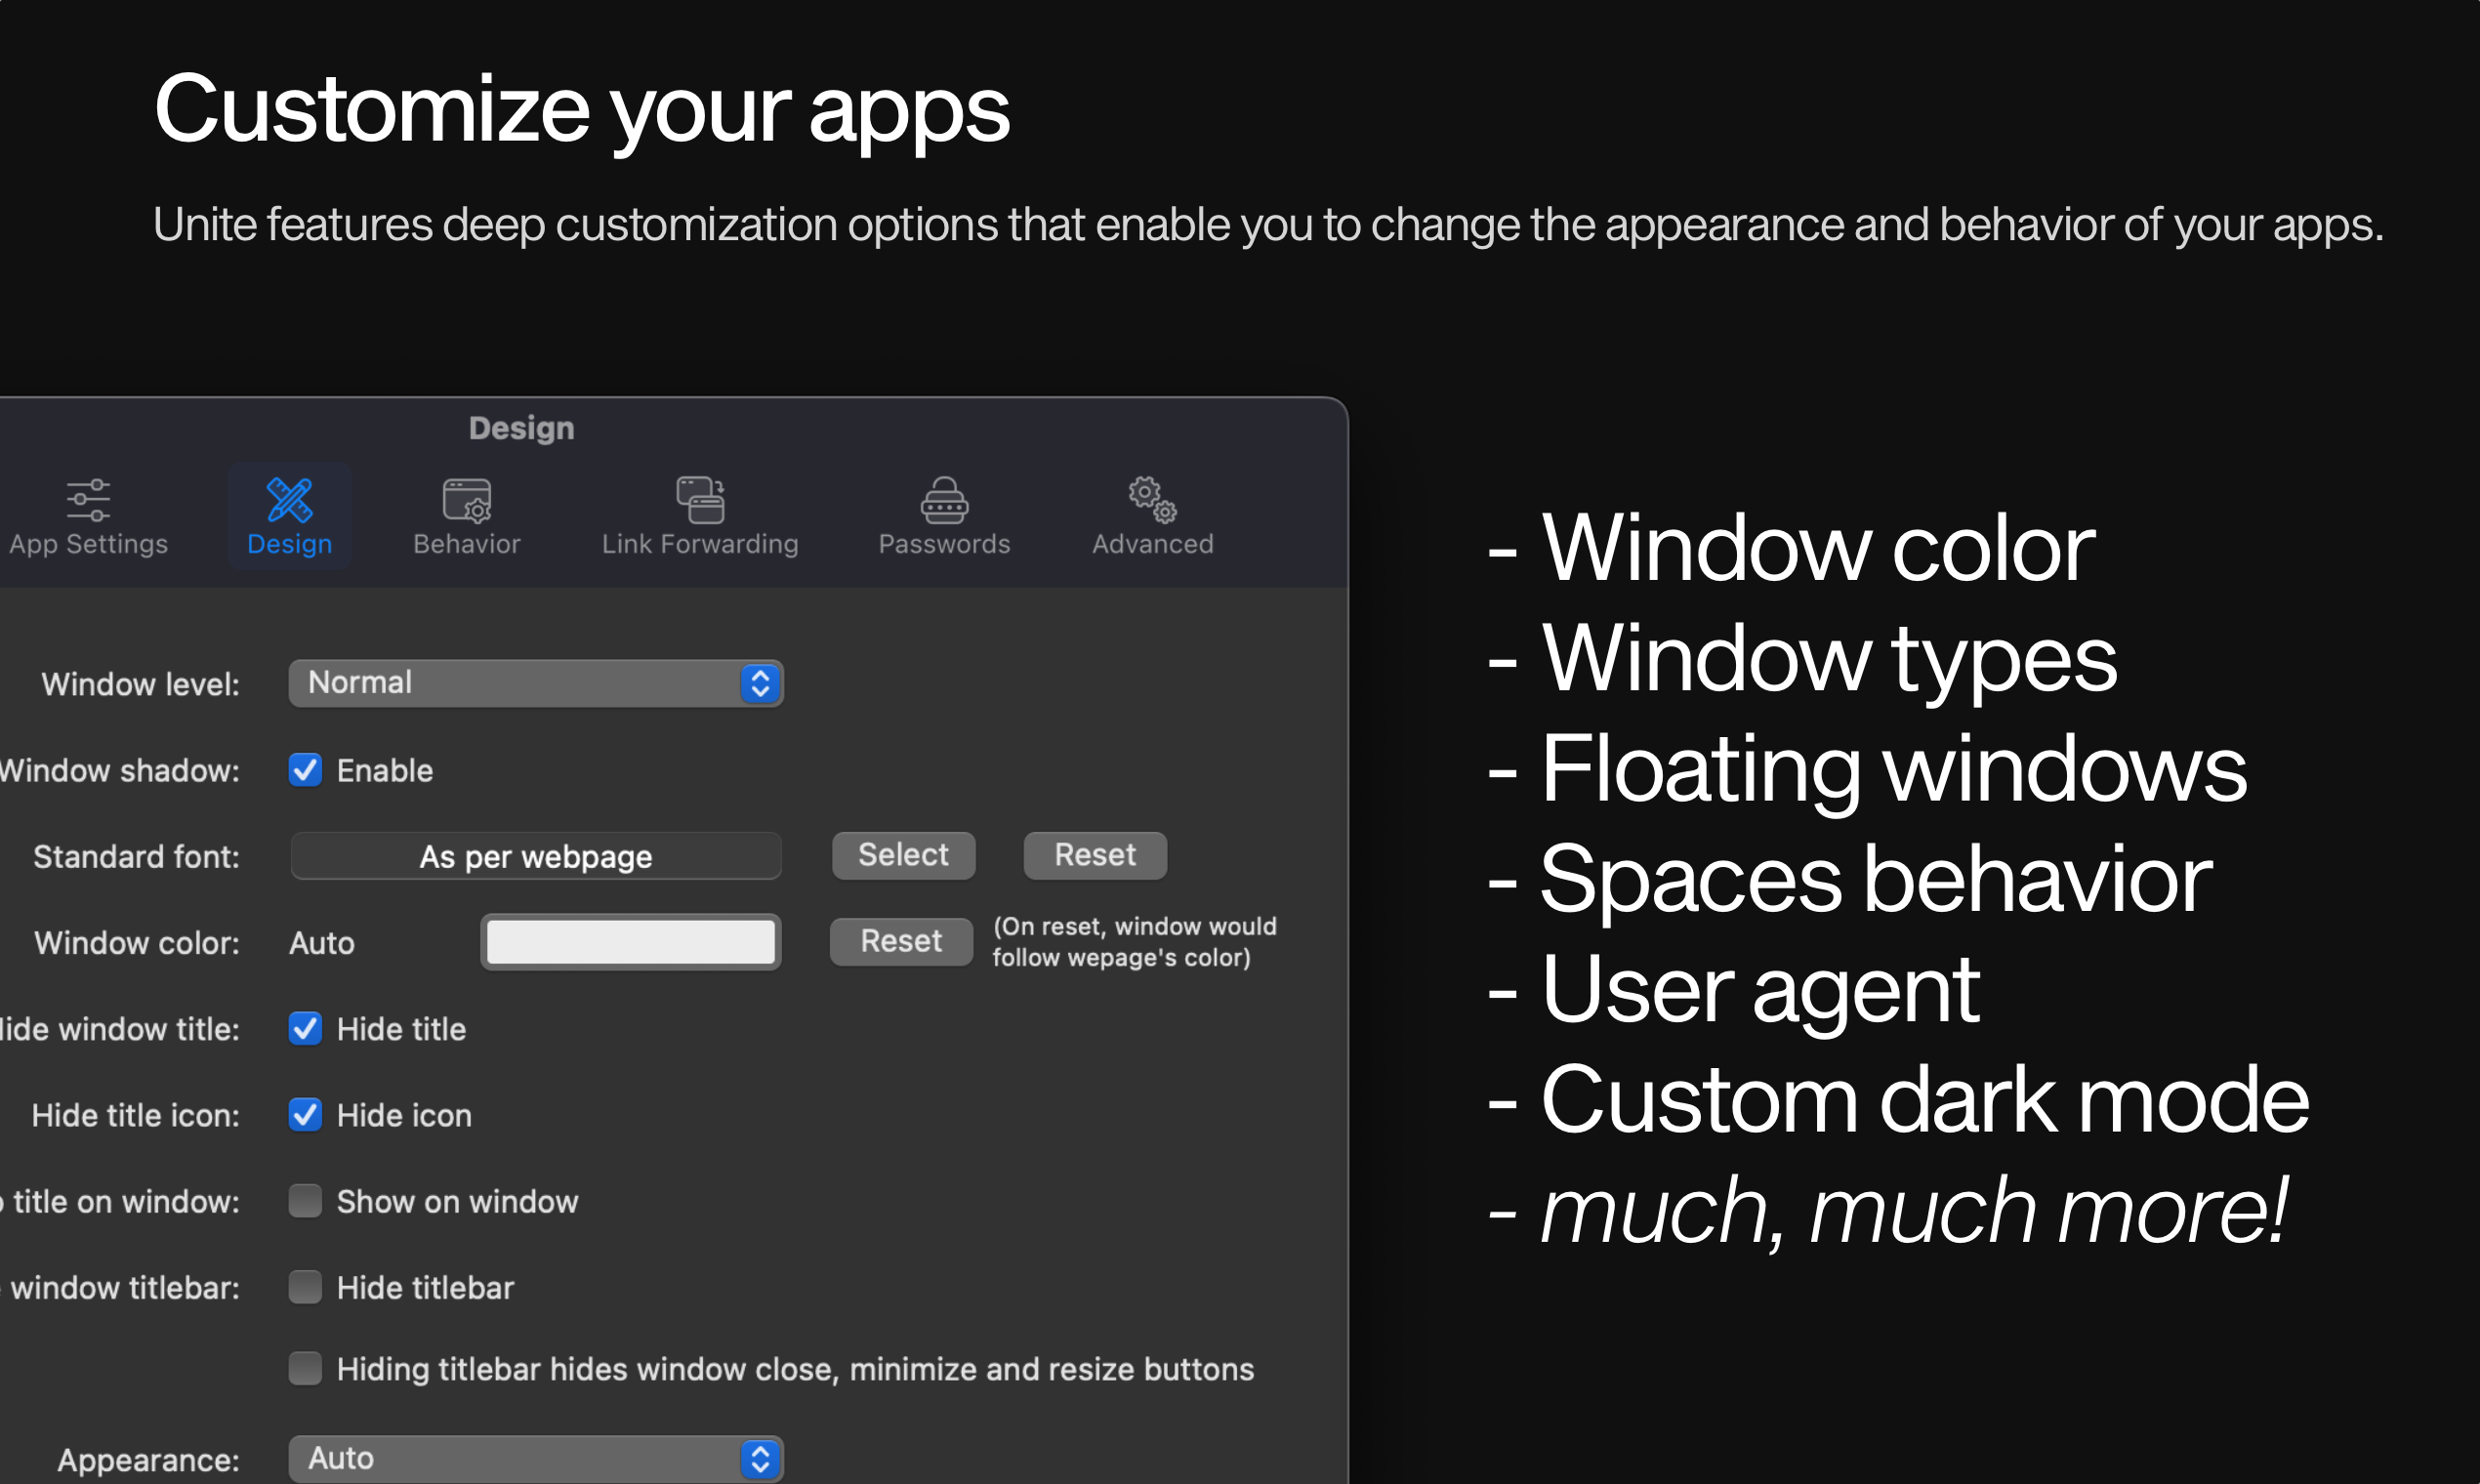2480x1484 pixels.
Task: Click Select for Standard font
Action: click(x=903, y=855)
